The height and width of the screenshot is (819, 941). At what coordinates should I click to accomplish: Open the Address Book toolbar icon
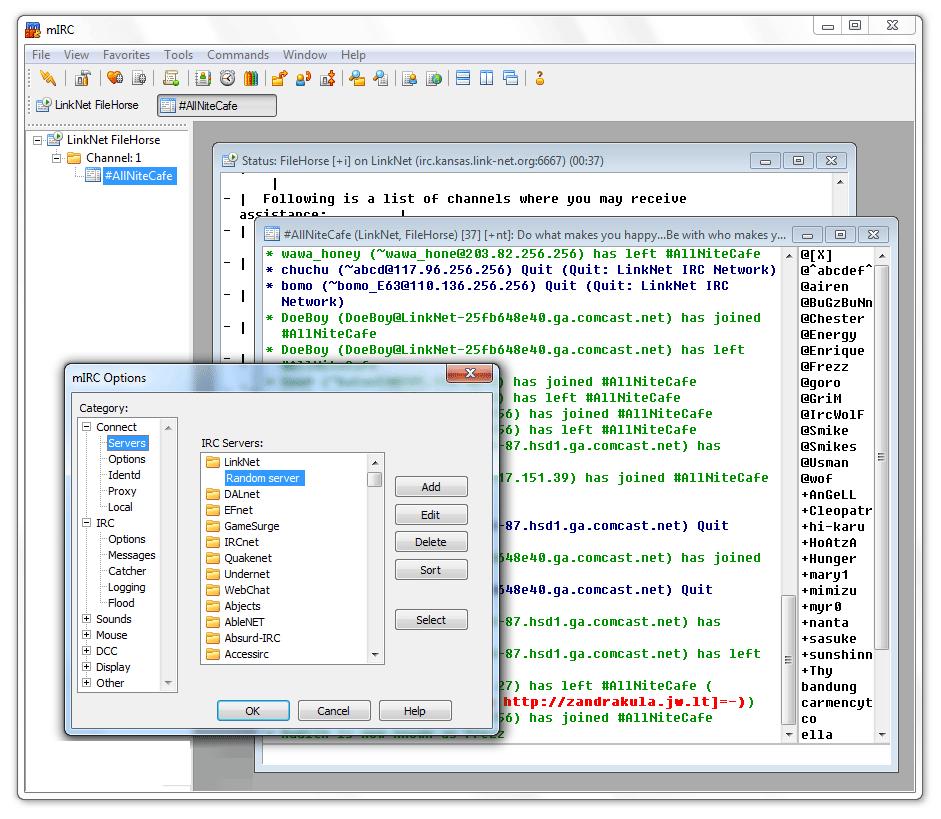pos(203,78)
